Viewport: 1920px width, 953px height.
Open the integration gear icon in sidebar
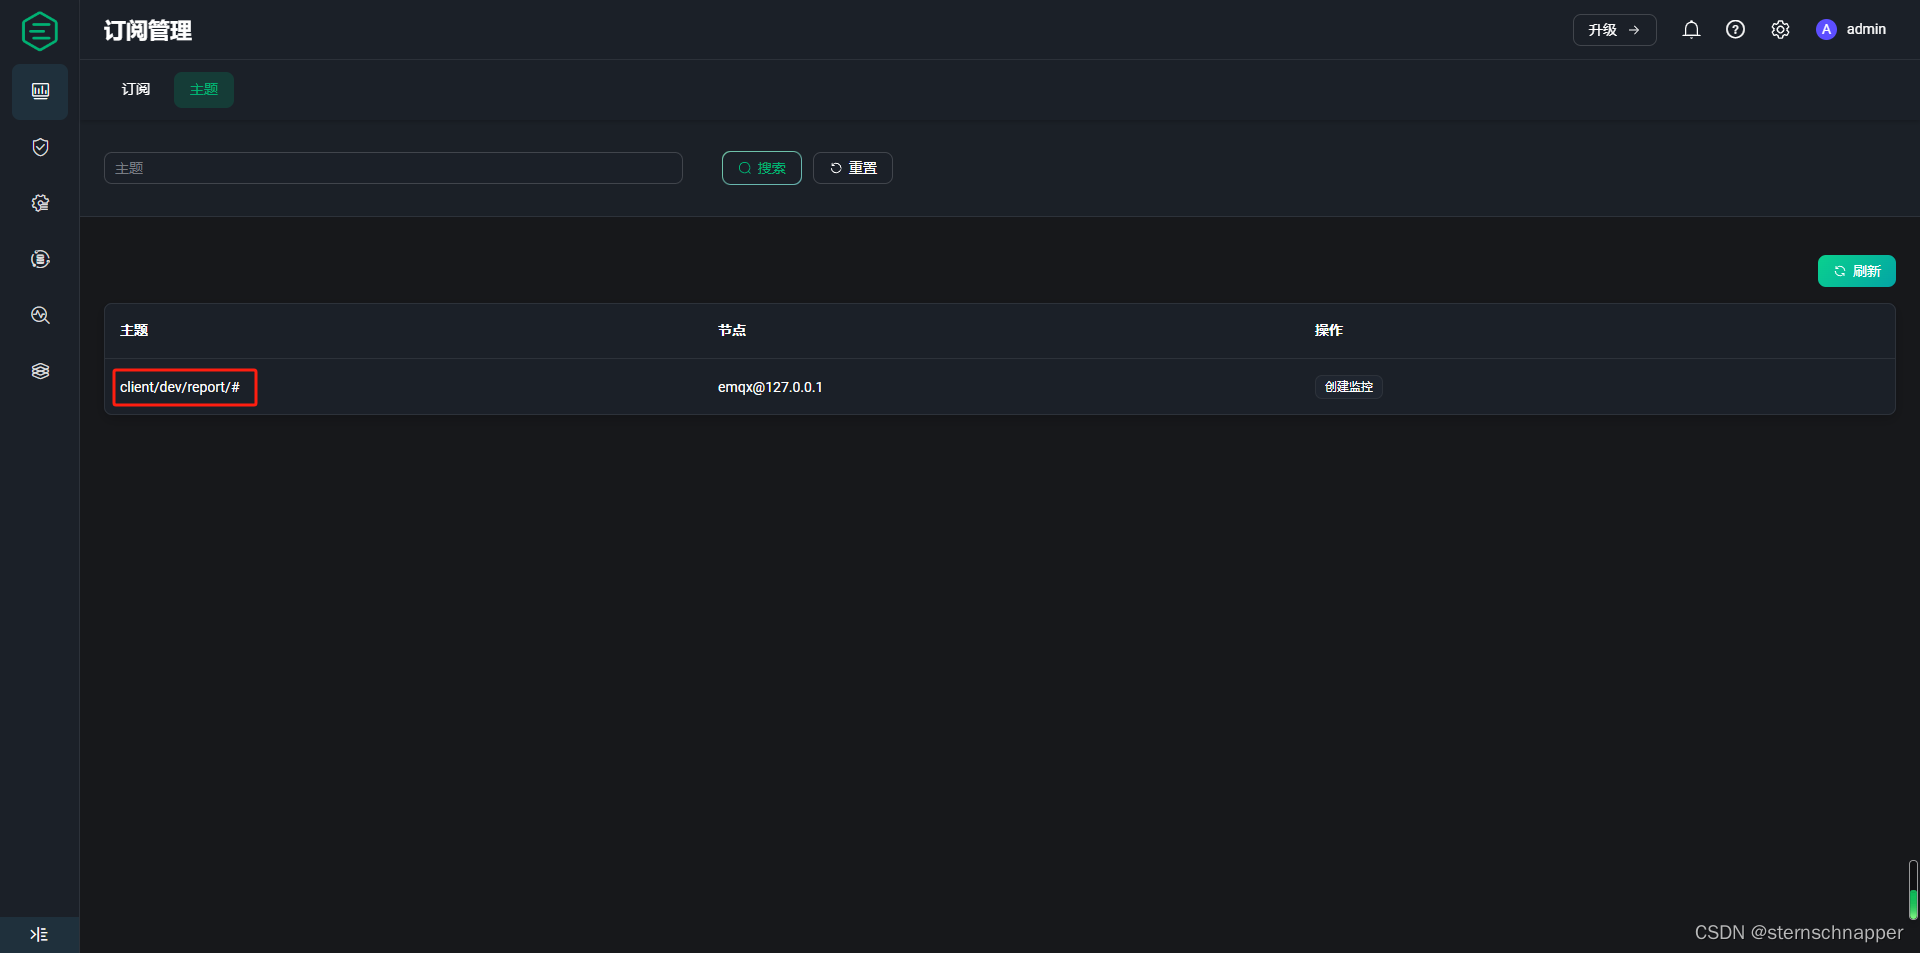pos(40,203)
